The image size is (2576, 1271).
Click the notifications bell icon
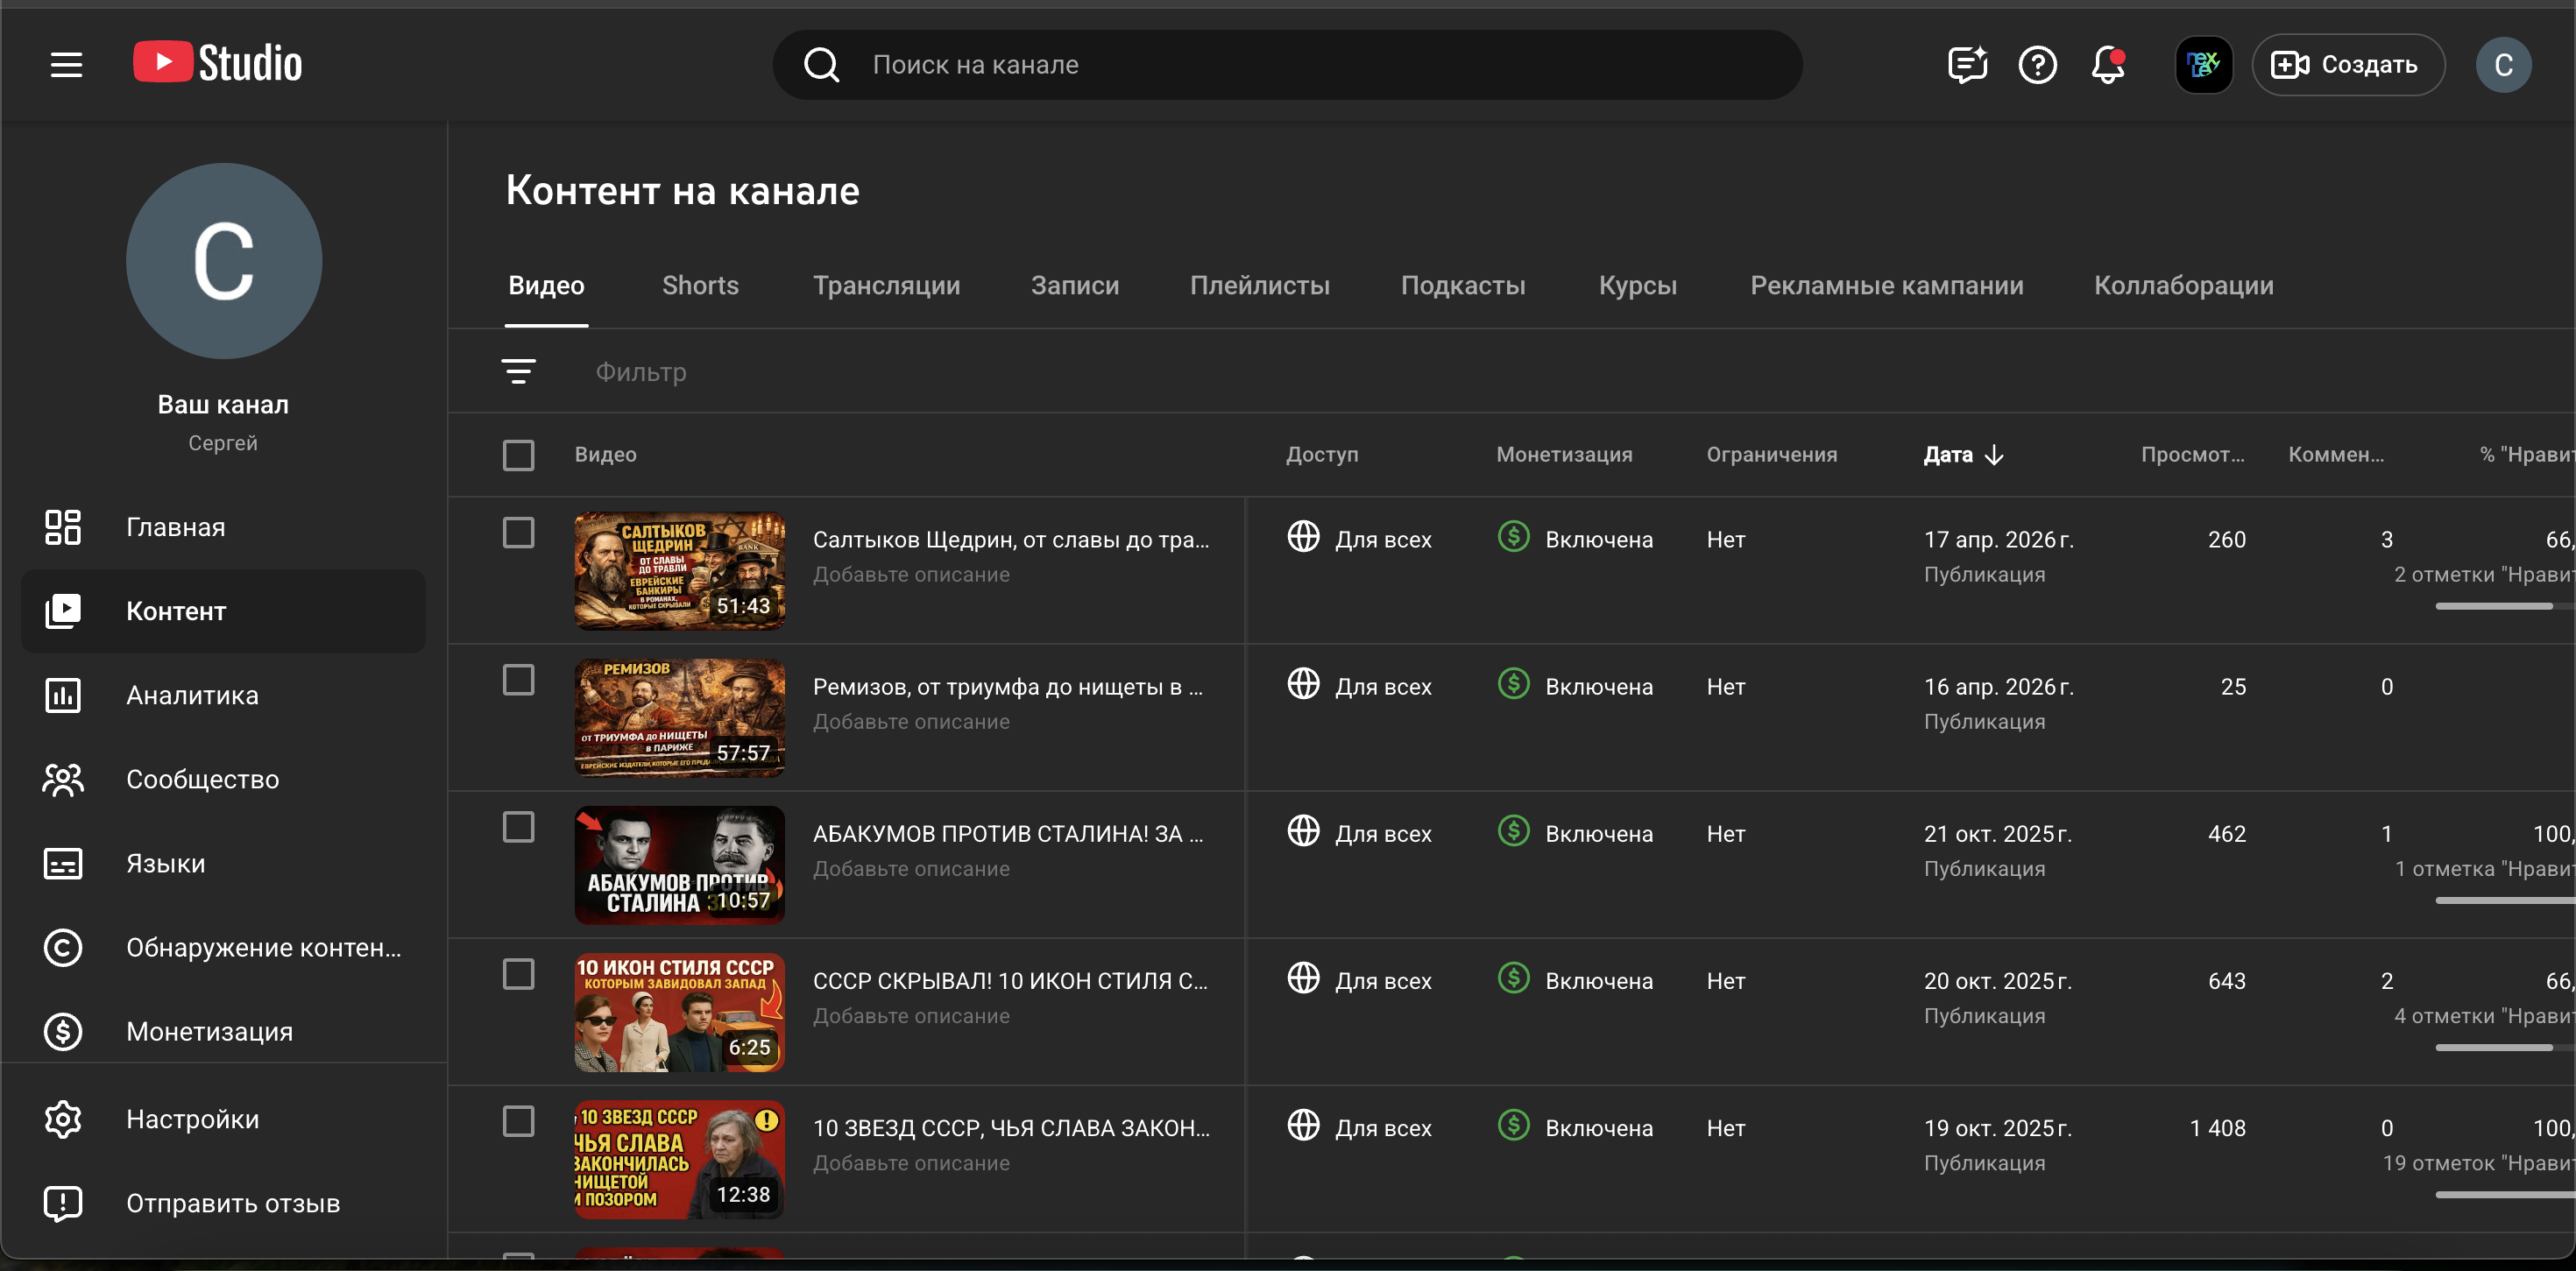(x=2108, y=65)
